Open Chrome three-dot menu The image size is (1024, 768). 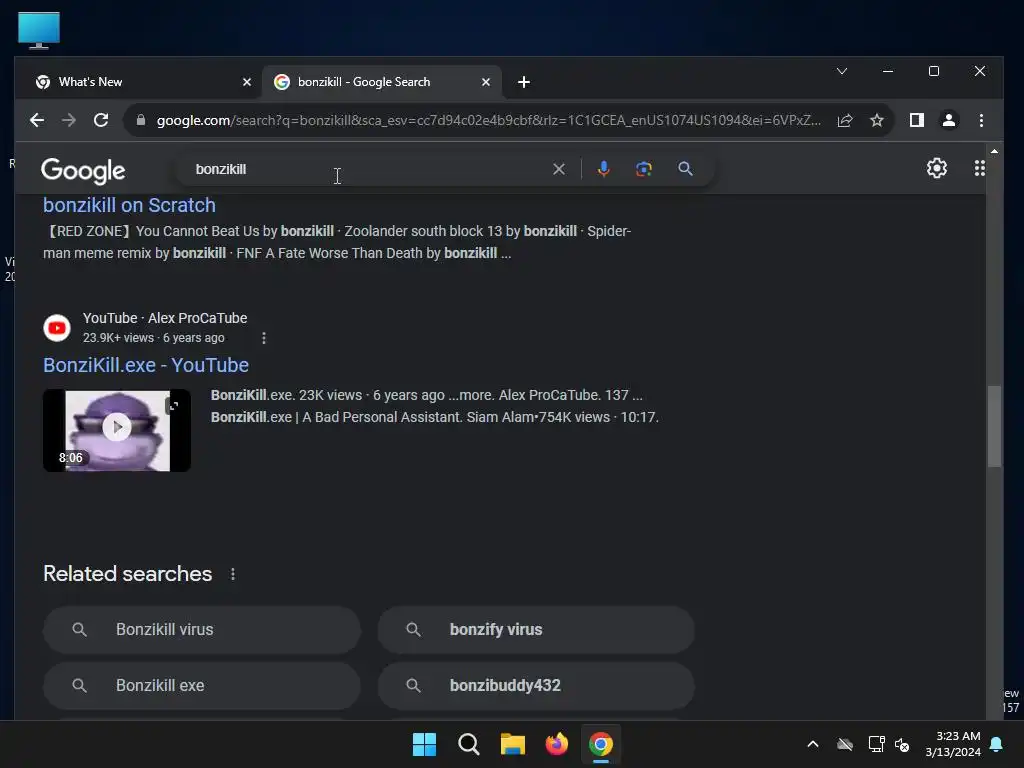coord(981,120)
